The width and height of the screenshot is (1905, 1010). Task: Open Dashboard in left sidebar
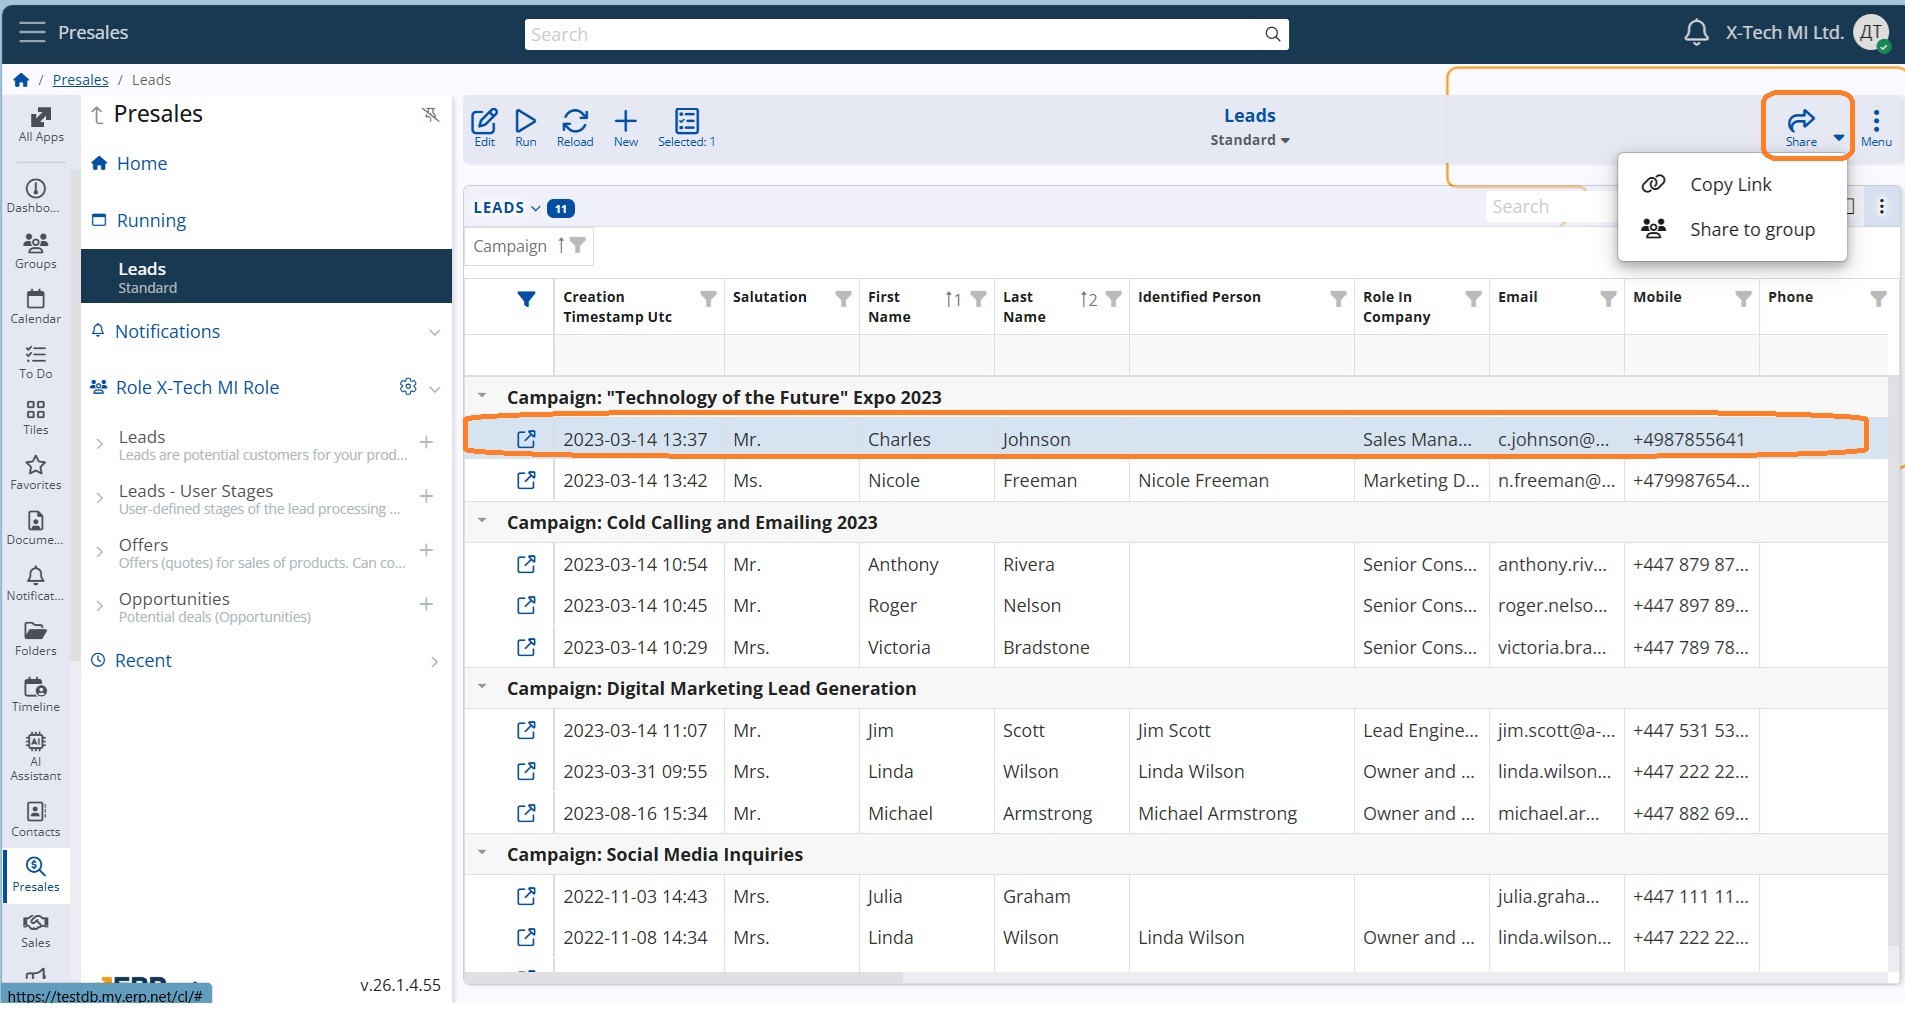pyautogui.click(x=36, y=196)
